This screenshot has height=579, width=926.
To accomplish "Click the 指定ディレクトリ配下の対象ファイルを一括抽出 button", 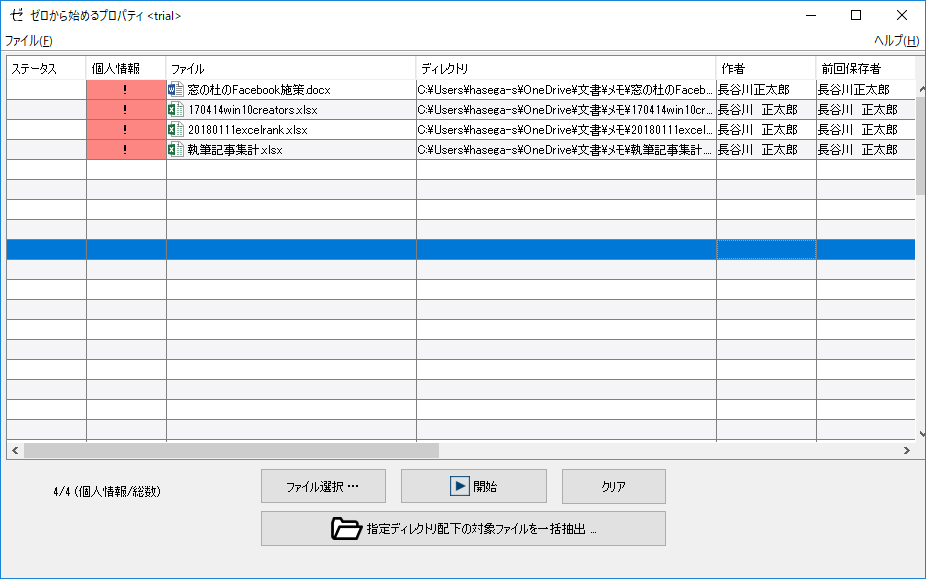I will [x=463, y=528].
